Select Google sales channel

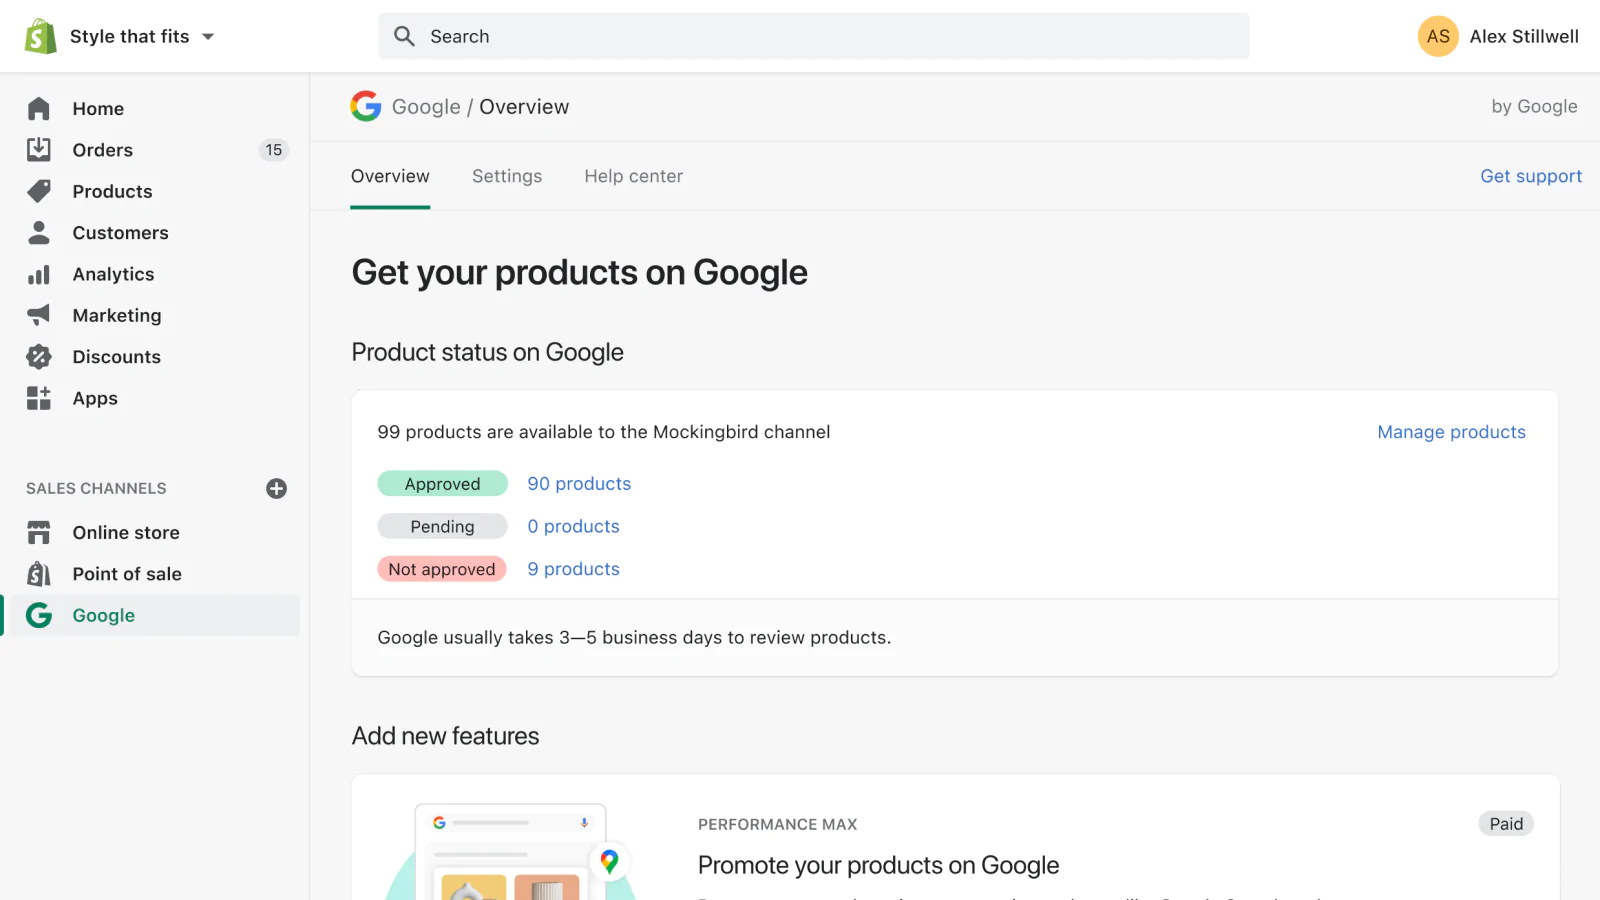(103, 615)
